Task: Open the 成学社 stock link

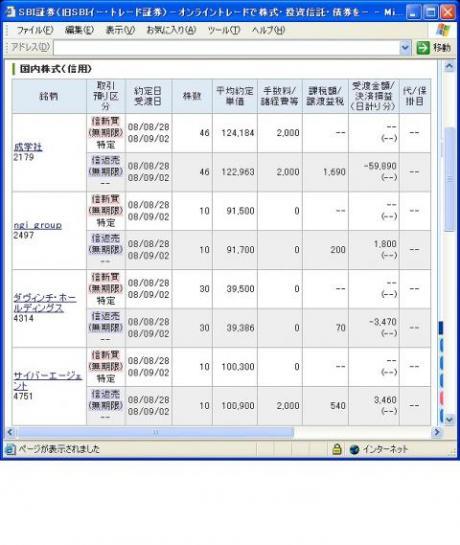Action: 28,147
